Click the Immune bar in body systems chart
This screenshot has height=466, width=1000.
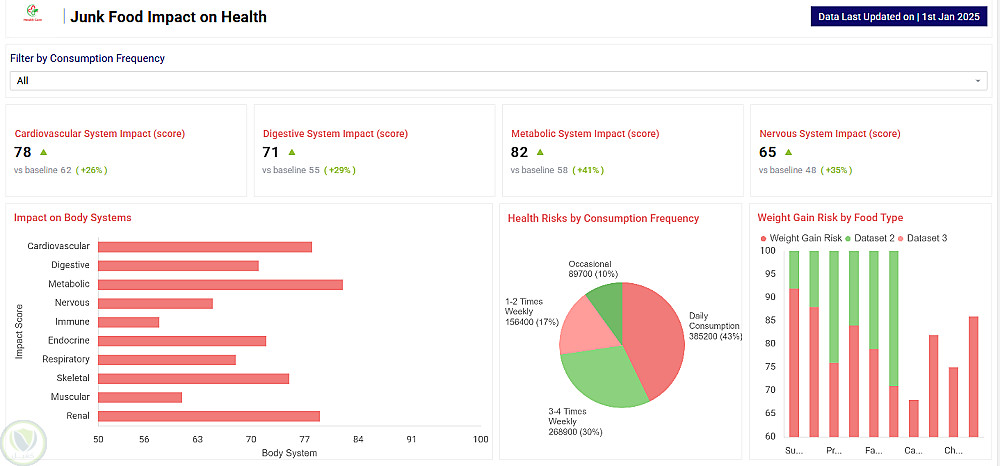128,322
